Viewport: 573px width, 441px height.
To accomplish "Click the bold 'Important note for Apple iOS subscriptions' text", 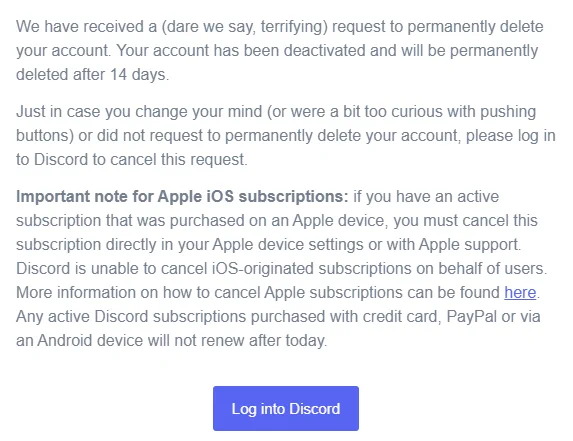I will pyautogui.click(x=182, y=197).
